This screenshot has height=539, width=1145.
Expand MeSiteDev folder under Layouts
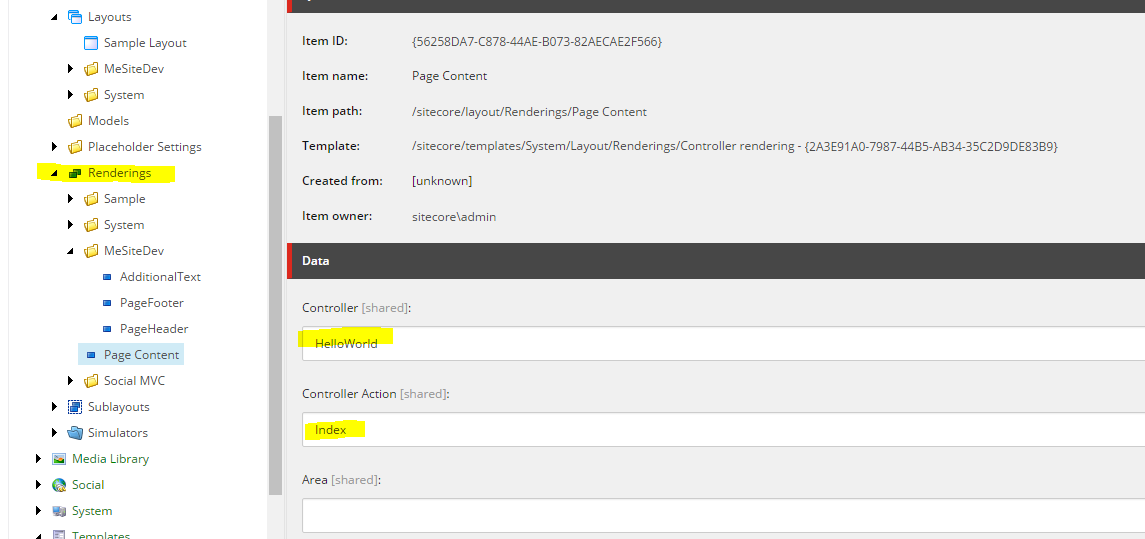(70, 69)
